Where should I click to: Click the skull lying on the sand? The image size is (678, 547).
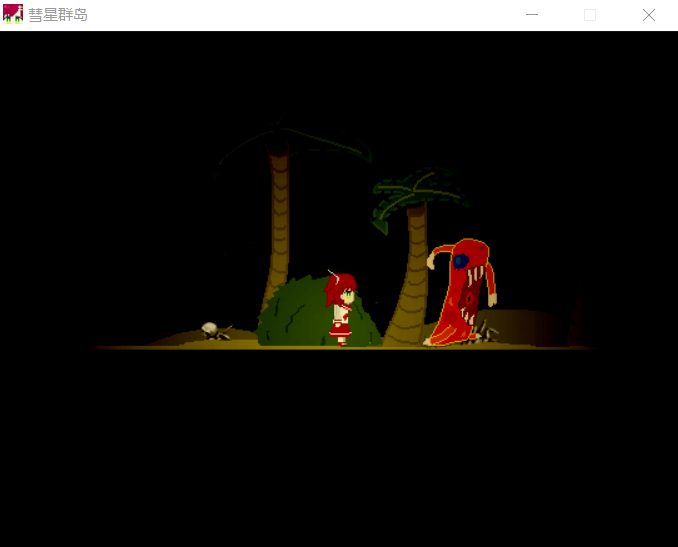[211, 330]
